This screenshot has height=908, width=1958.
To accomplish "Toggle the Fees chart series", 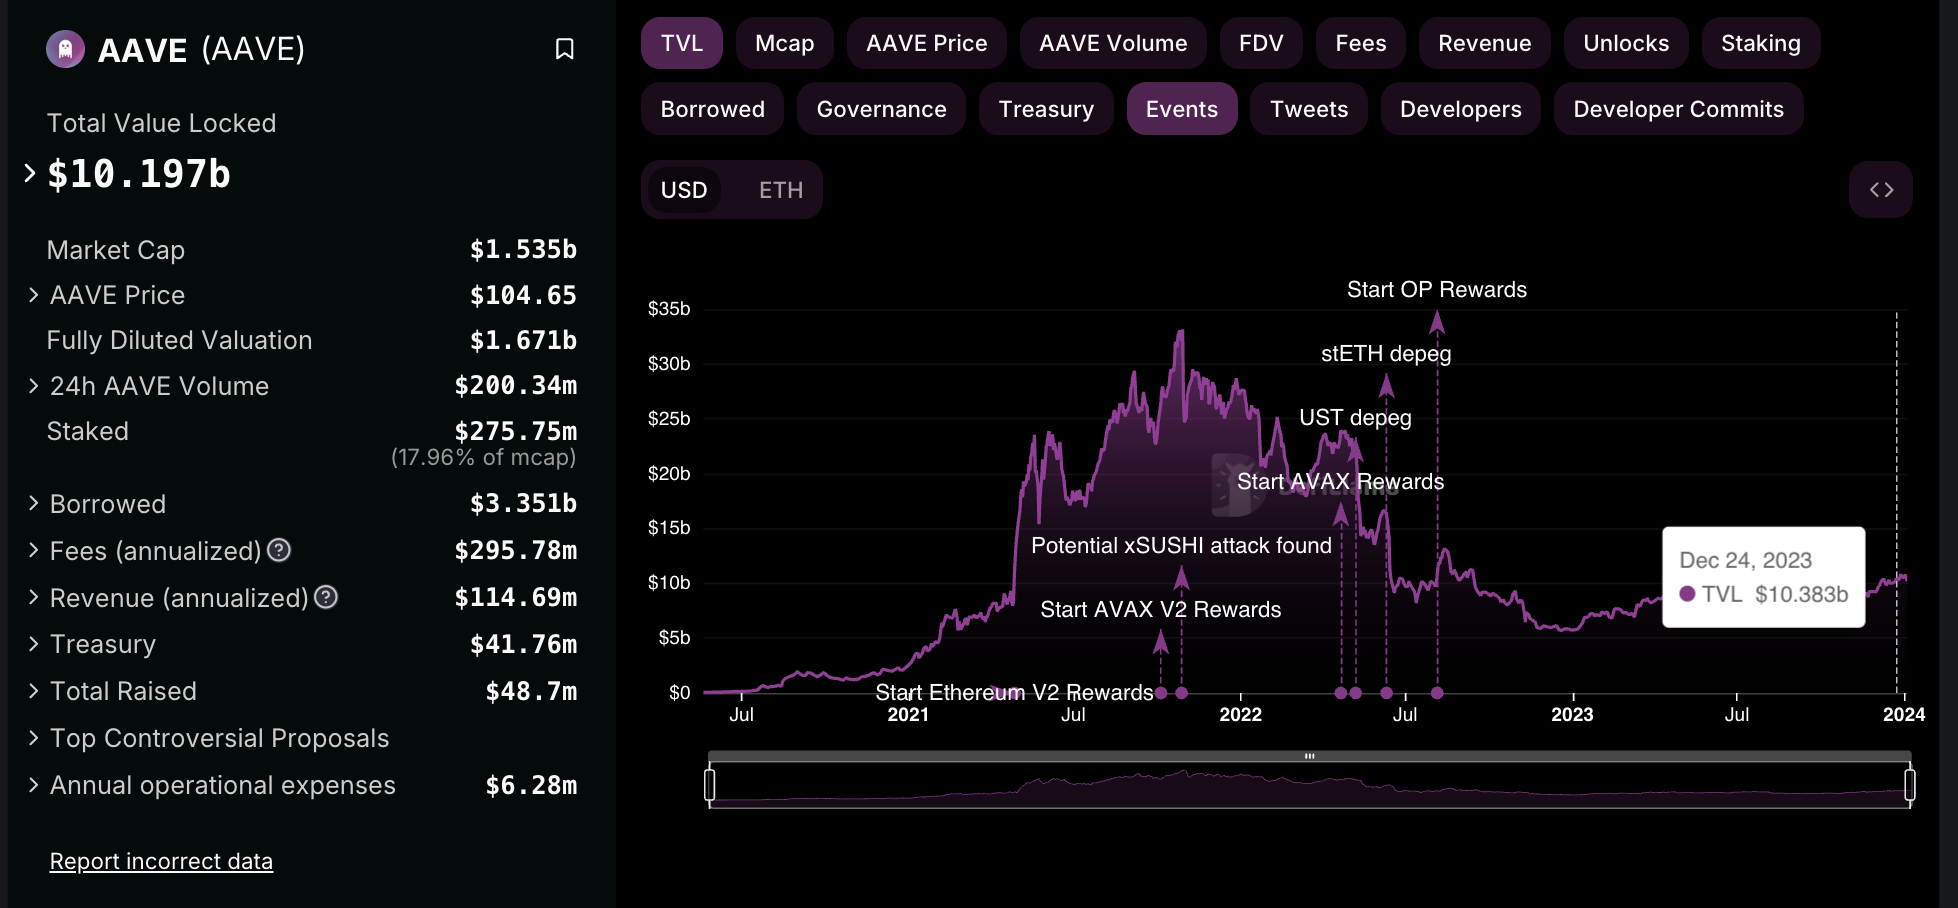I will coord(1361,43).
